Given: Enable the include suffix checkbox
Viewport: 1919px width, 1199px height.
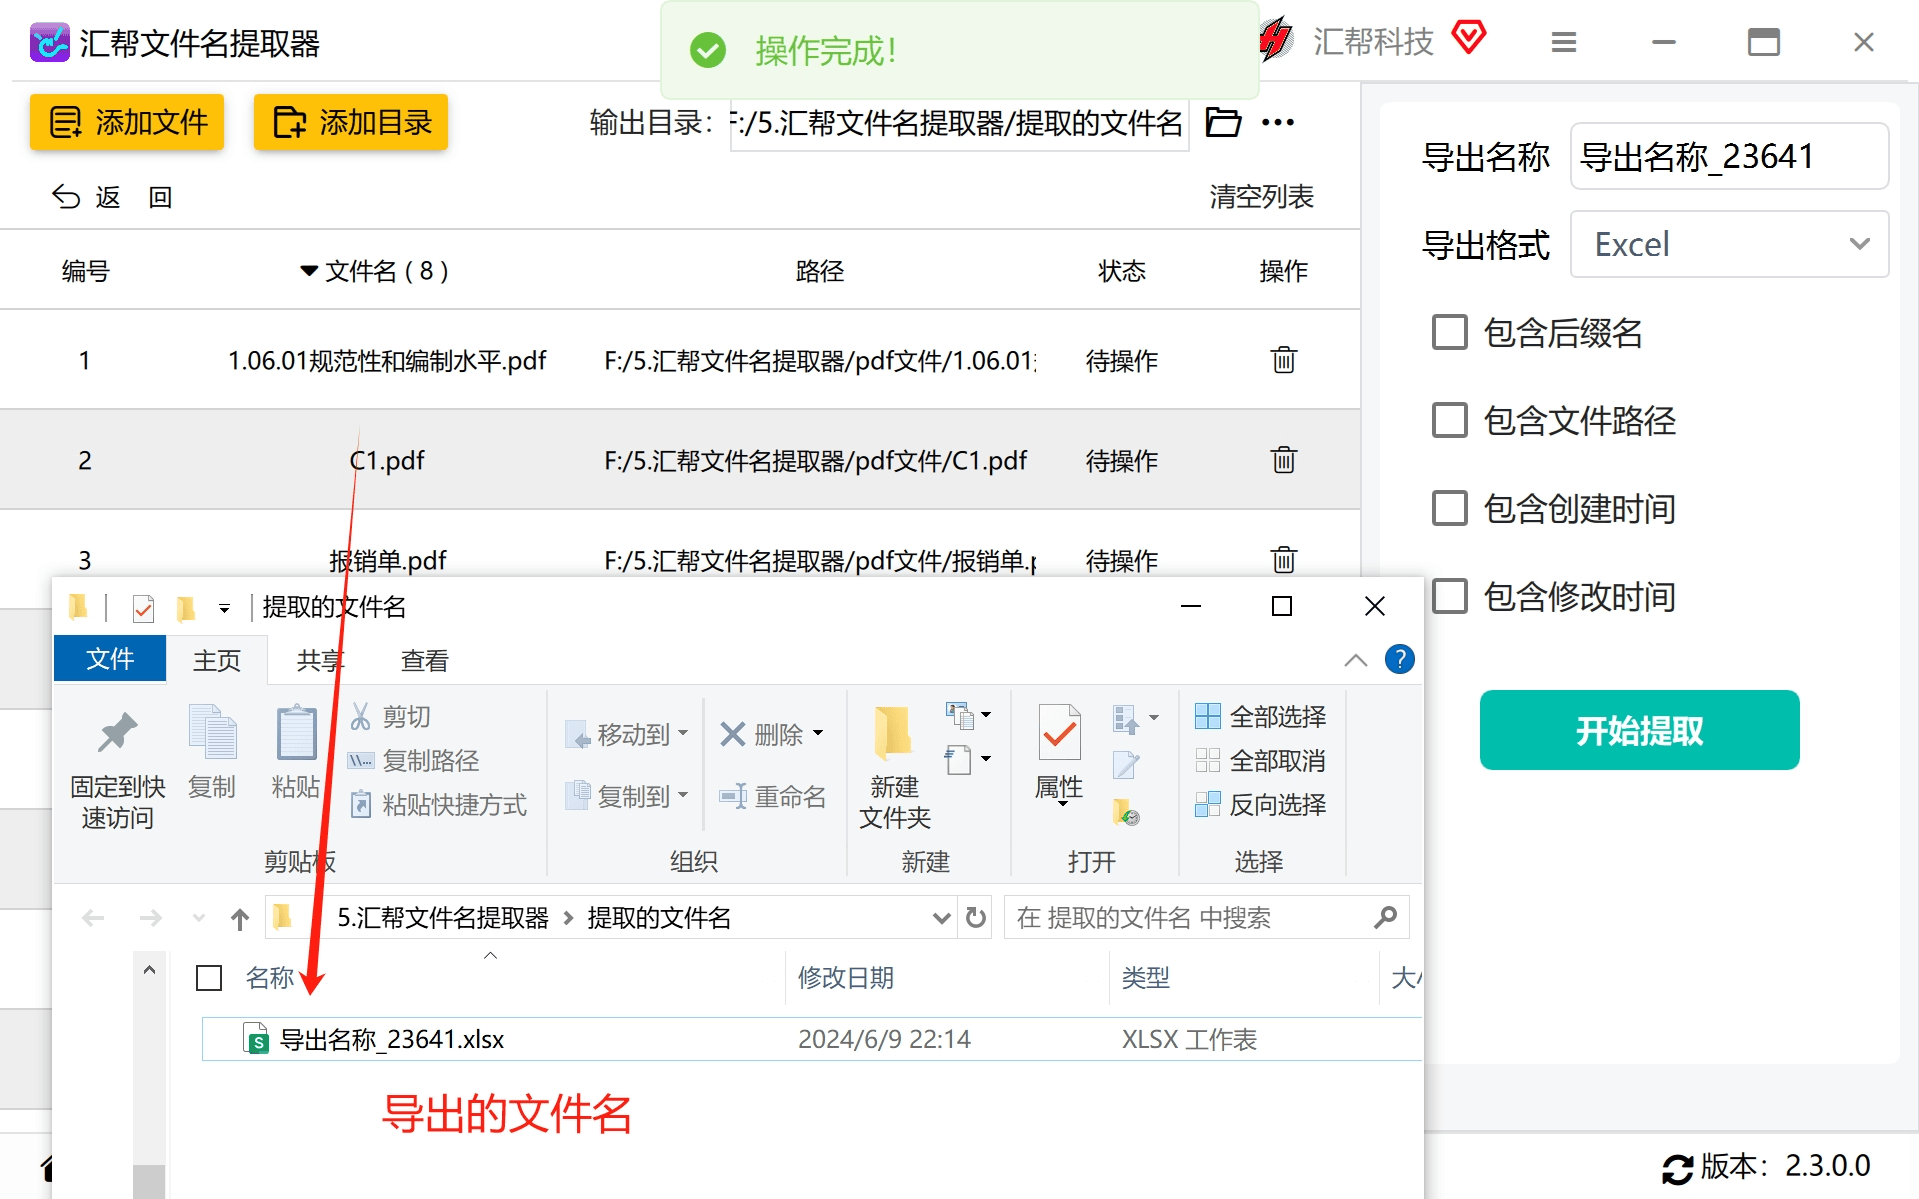Looking at the screenshot, I should coord(1449,332).
